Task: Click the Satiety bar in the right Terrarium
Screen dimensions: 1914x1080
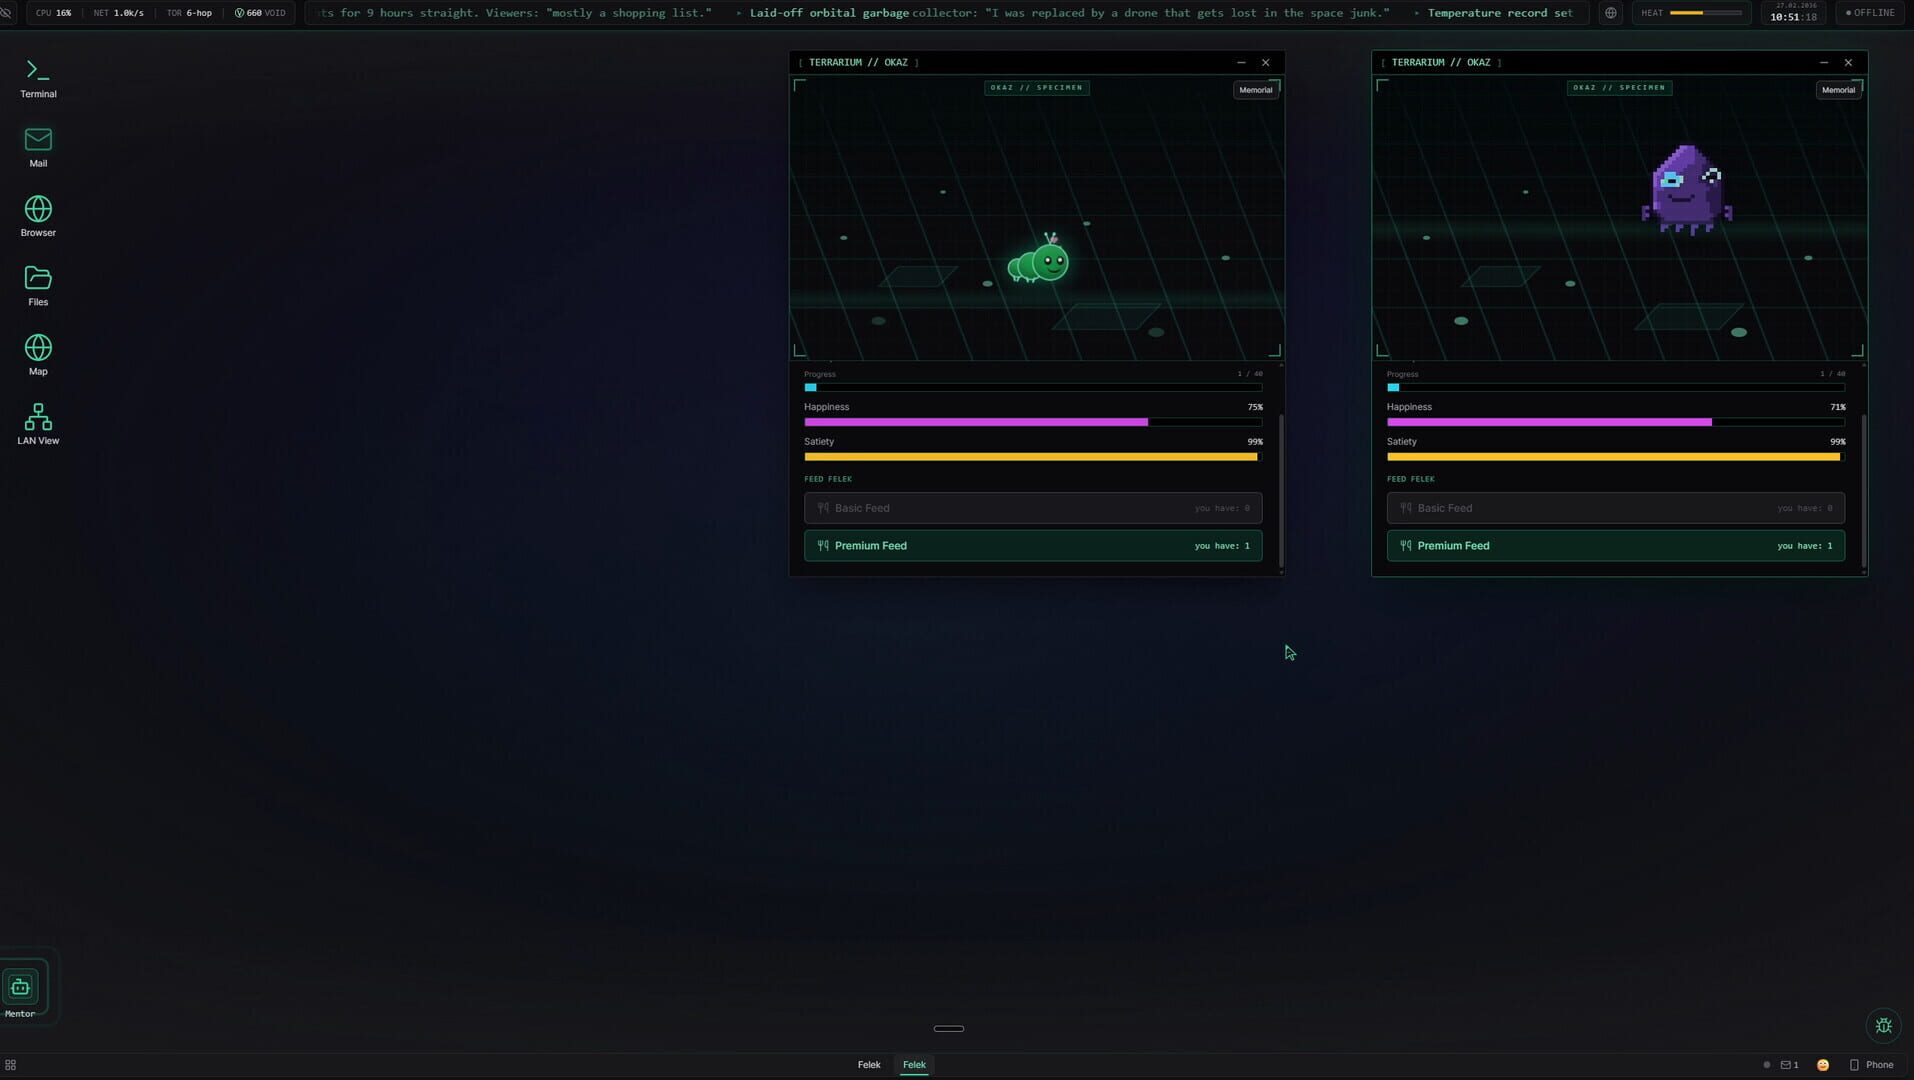Action: coord(1615,457)
